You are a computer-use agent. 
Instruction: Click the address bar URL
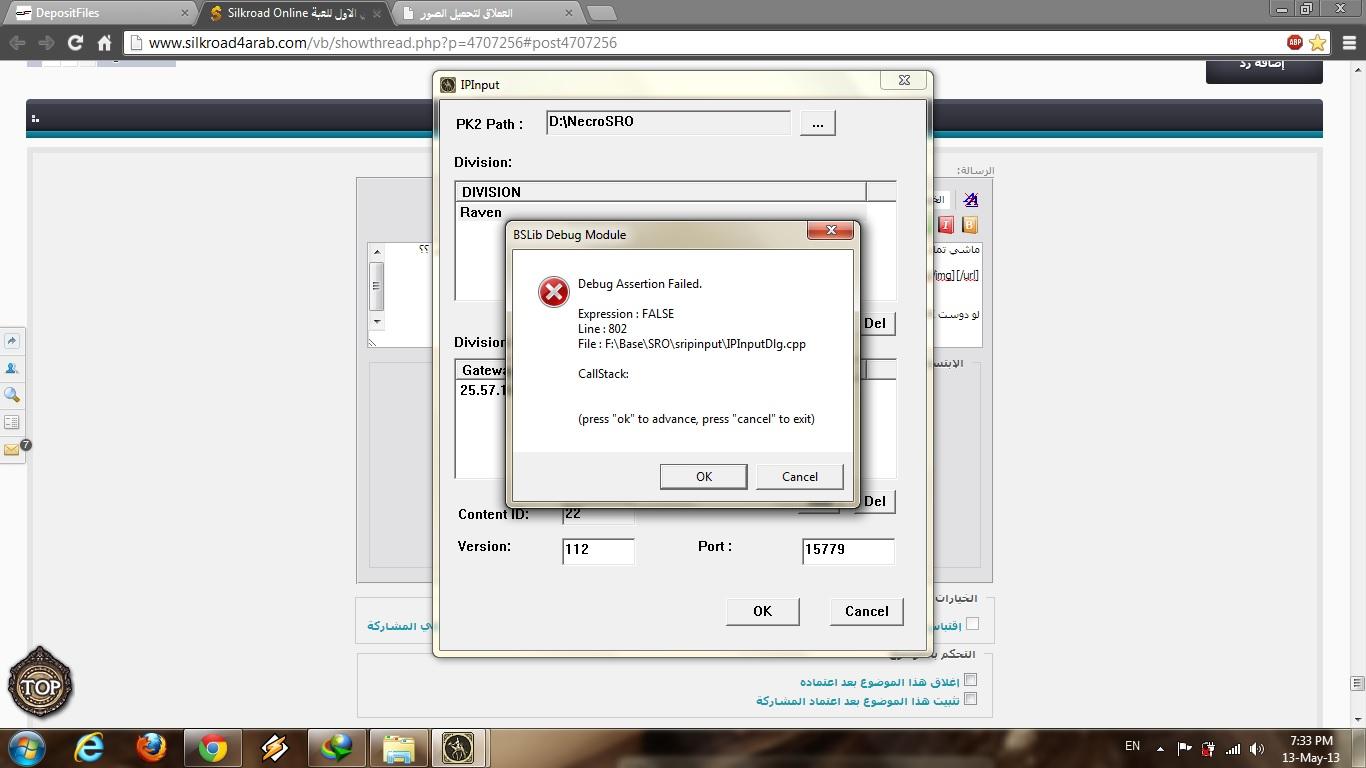[x=382, y=43]
